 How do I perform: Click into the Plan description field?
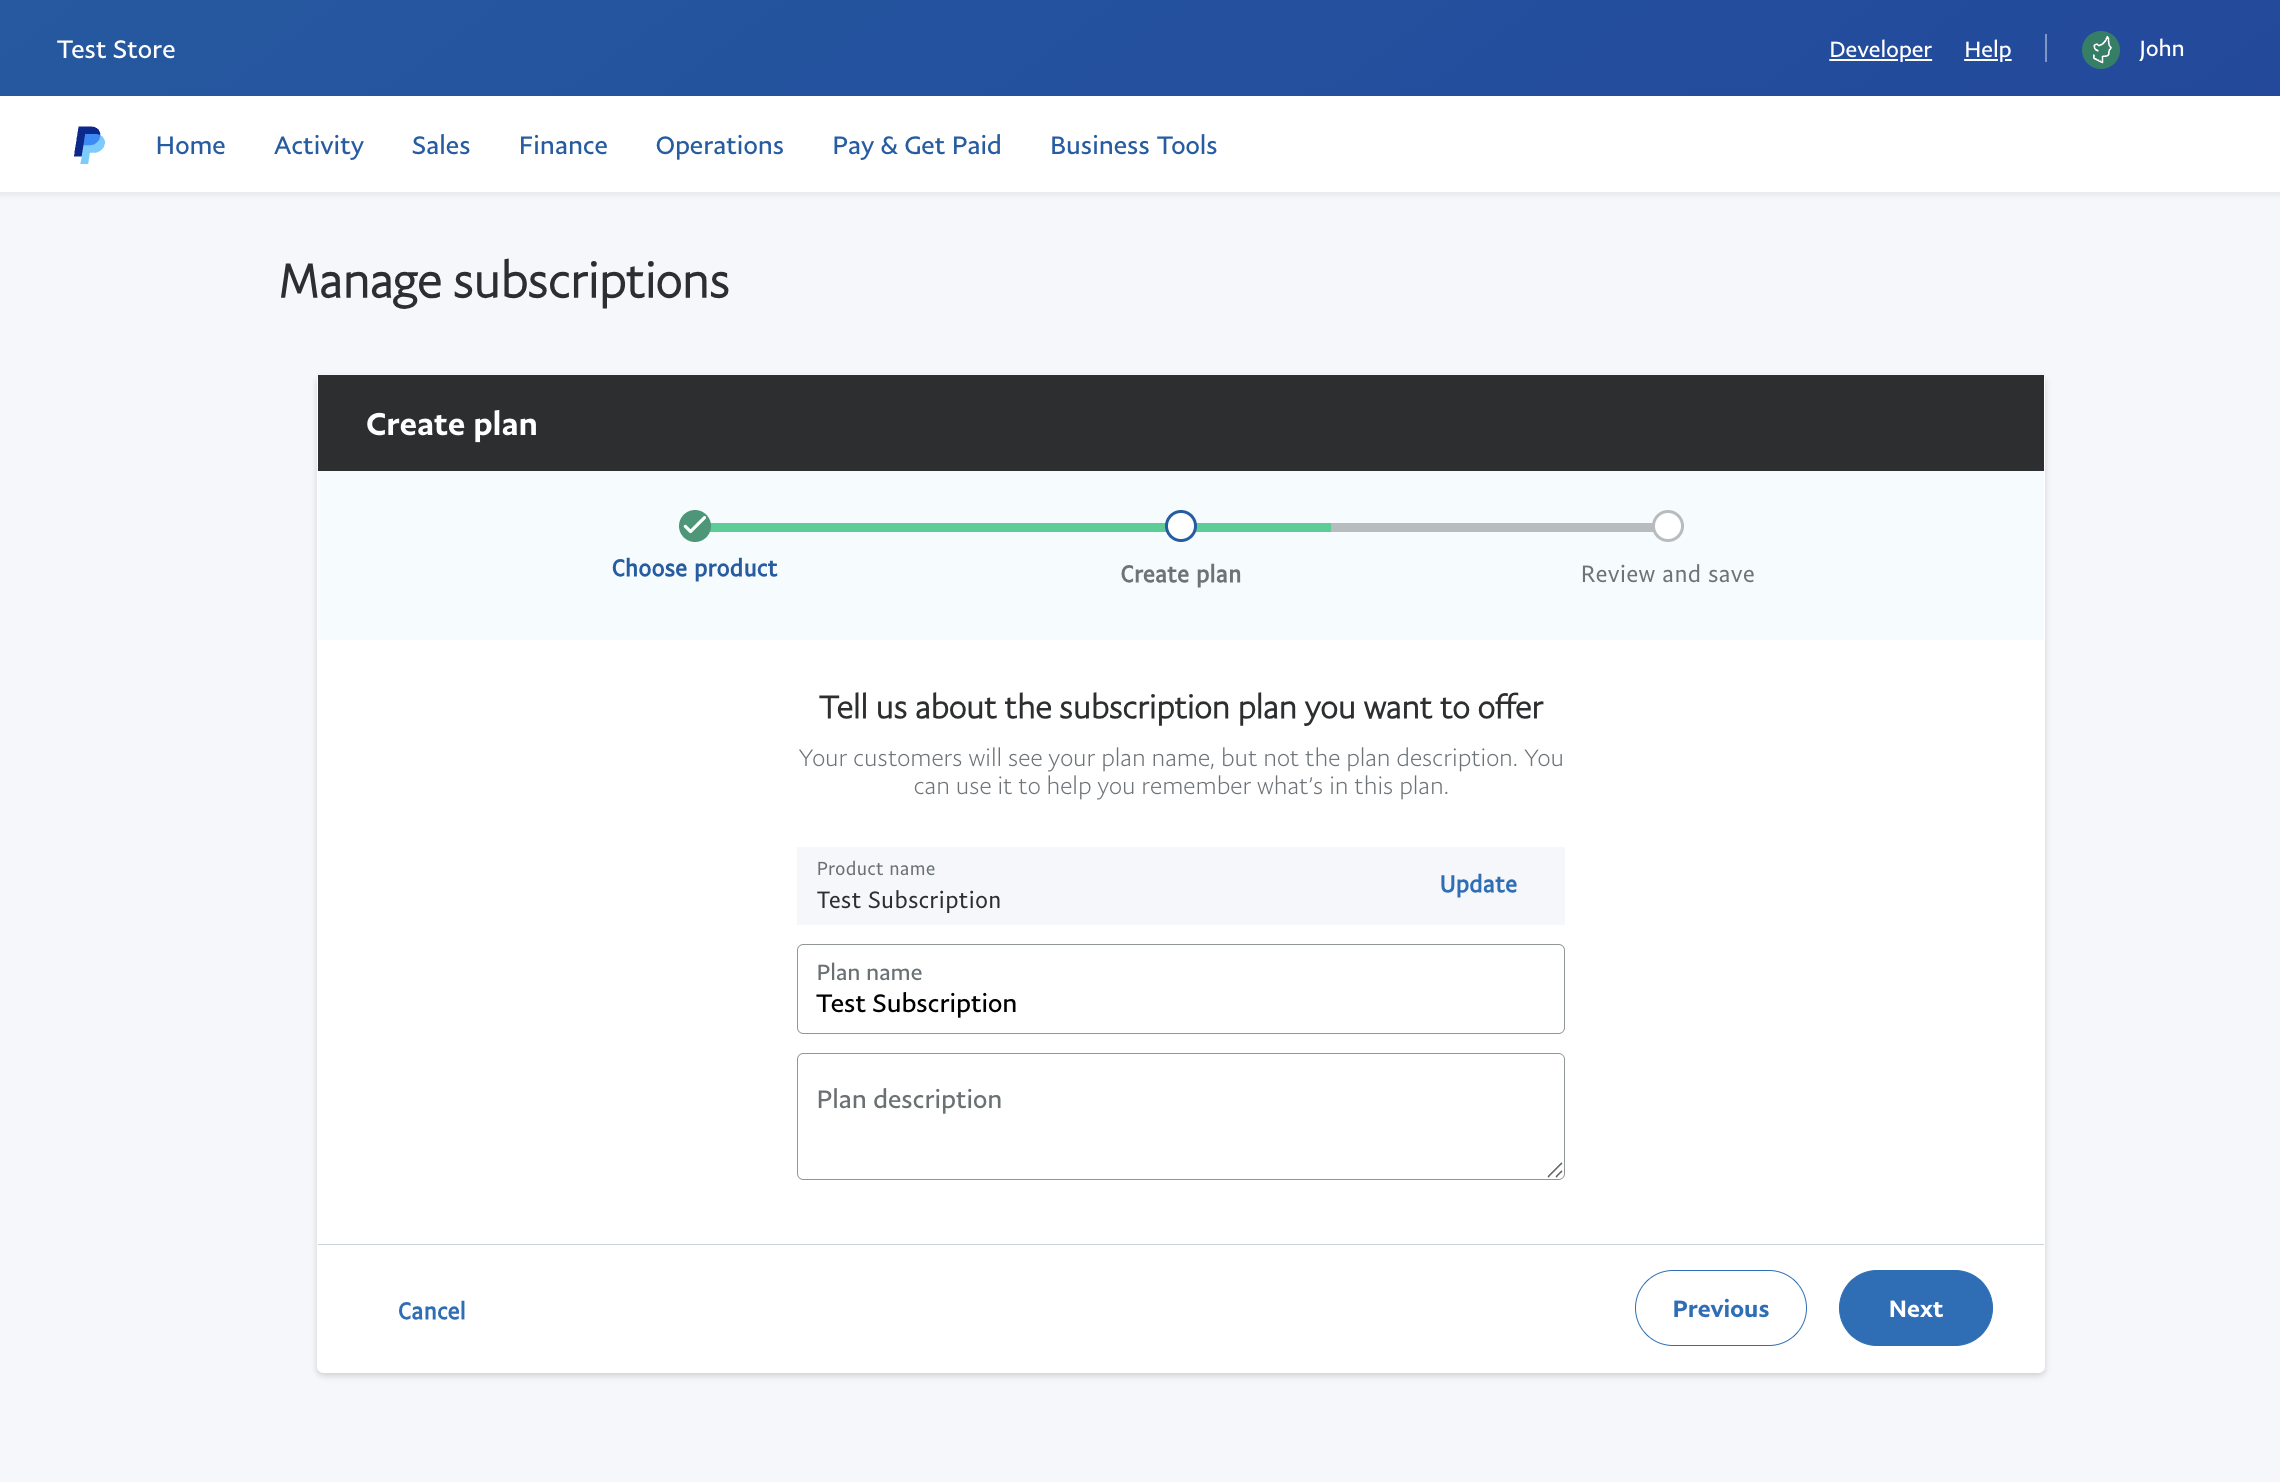1180,1116
